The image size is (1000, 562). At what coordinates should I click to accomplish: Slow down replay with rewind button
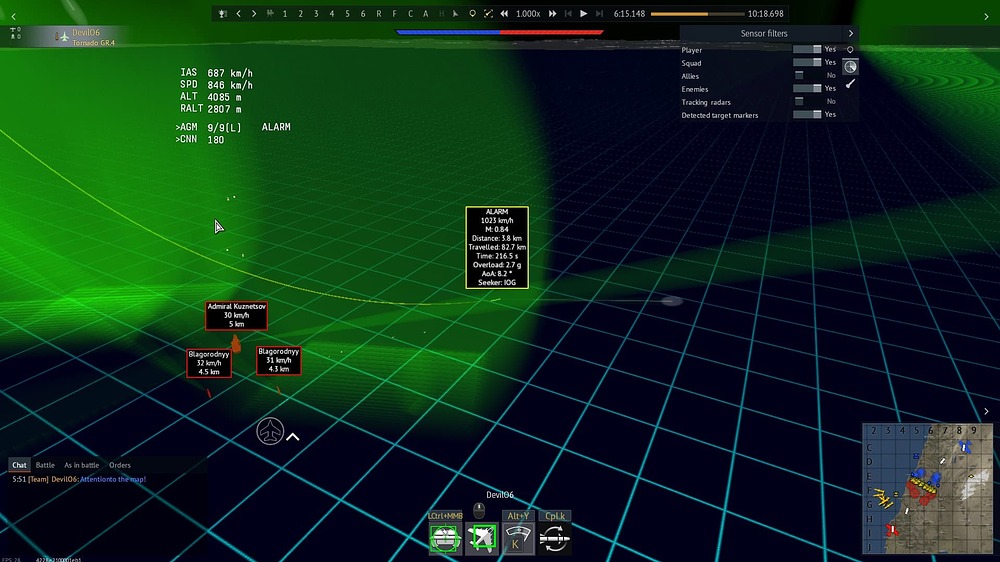tap(504, 13)
